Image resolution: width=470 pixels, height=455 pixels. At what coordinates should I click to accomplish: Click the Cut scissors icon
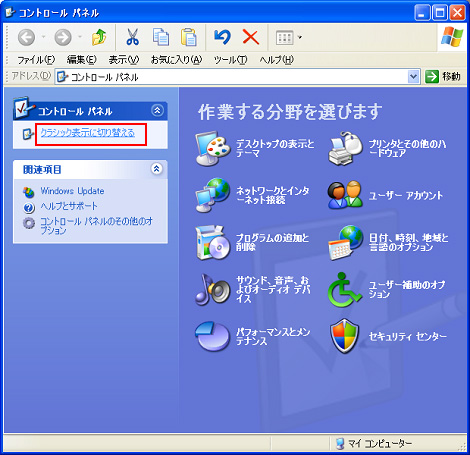tap(132, 37)
